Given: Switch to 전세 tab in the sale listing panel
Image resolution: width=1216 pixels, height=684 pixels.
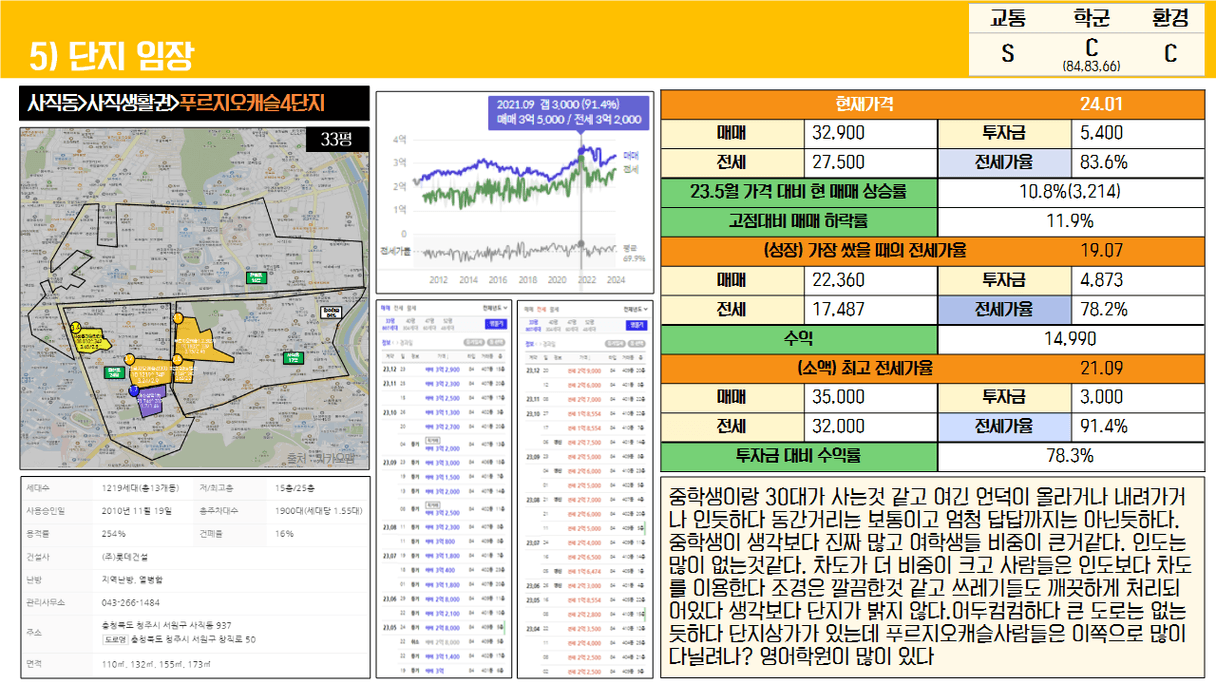Looking at the screenshot, I should click(x=400, y=309).
